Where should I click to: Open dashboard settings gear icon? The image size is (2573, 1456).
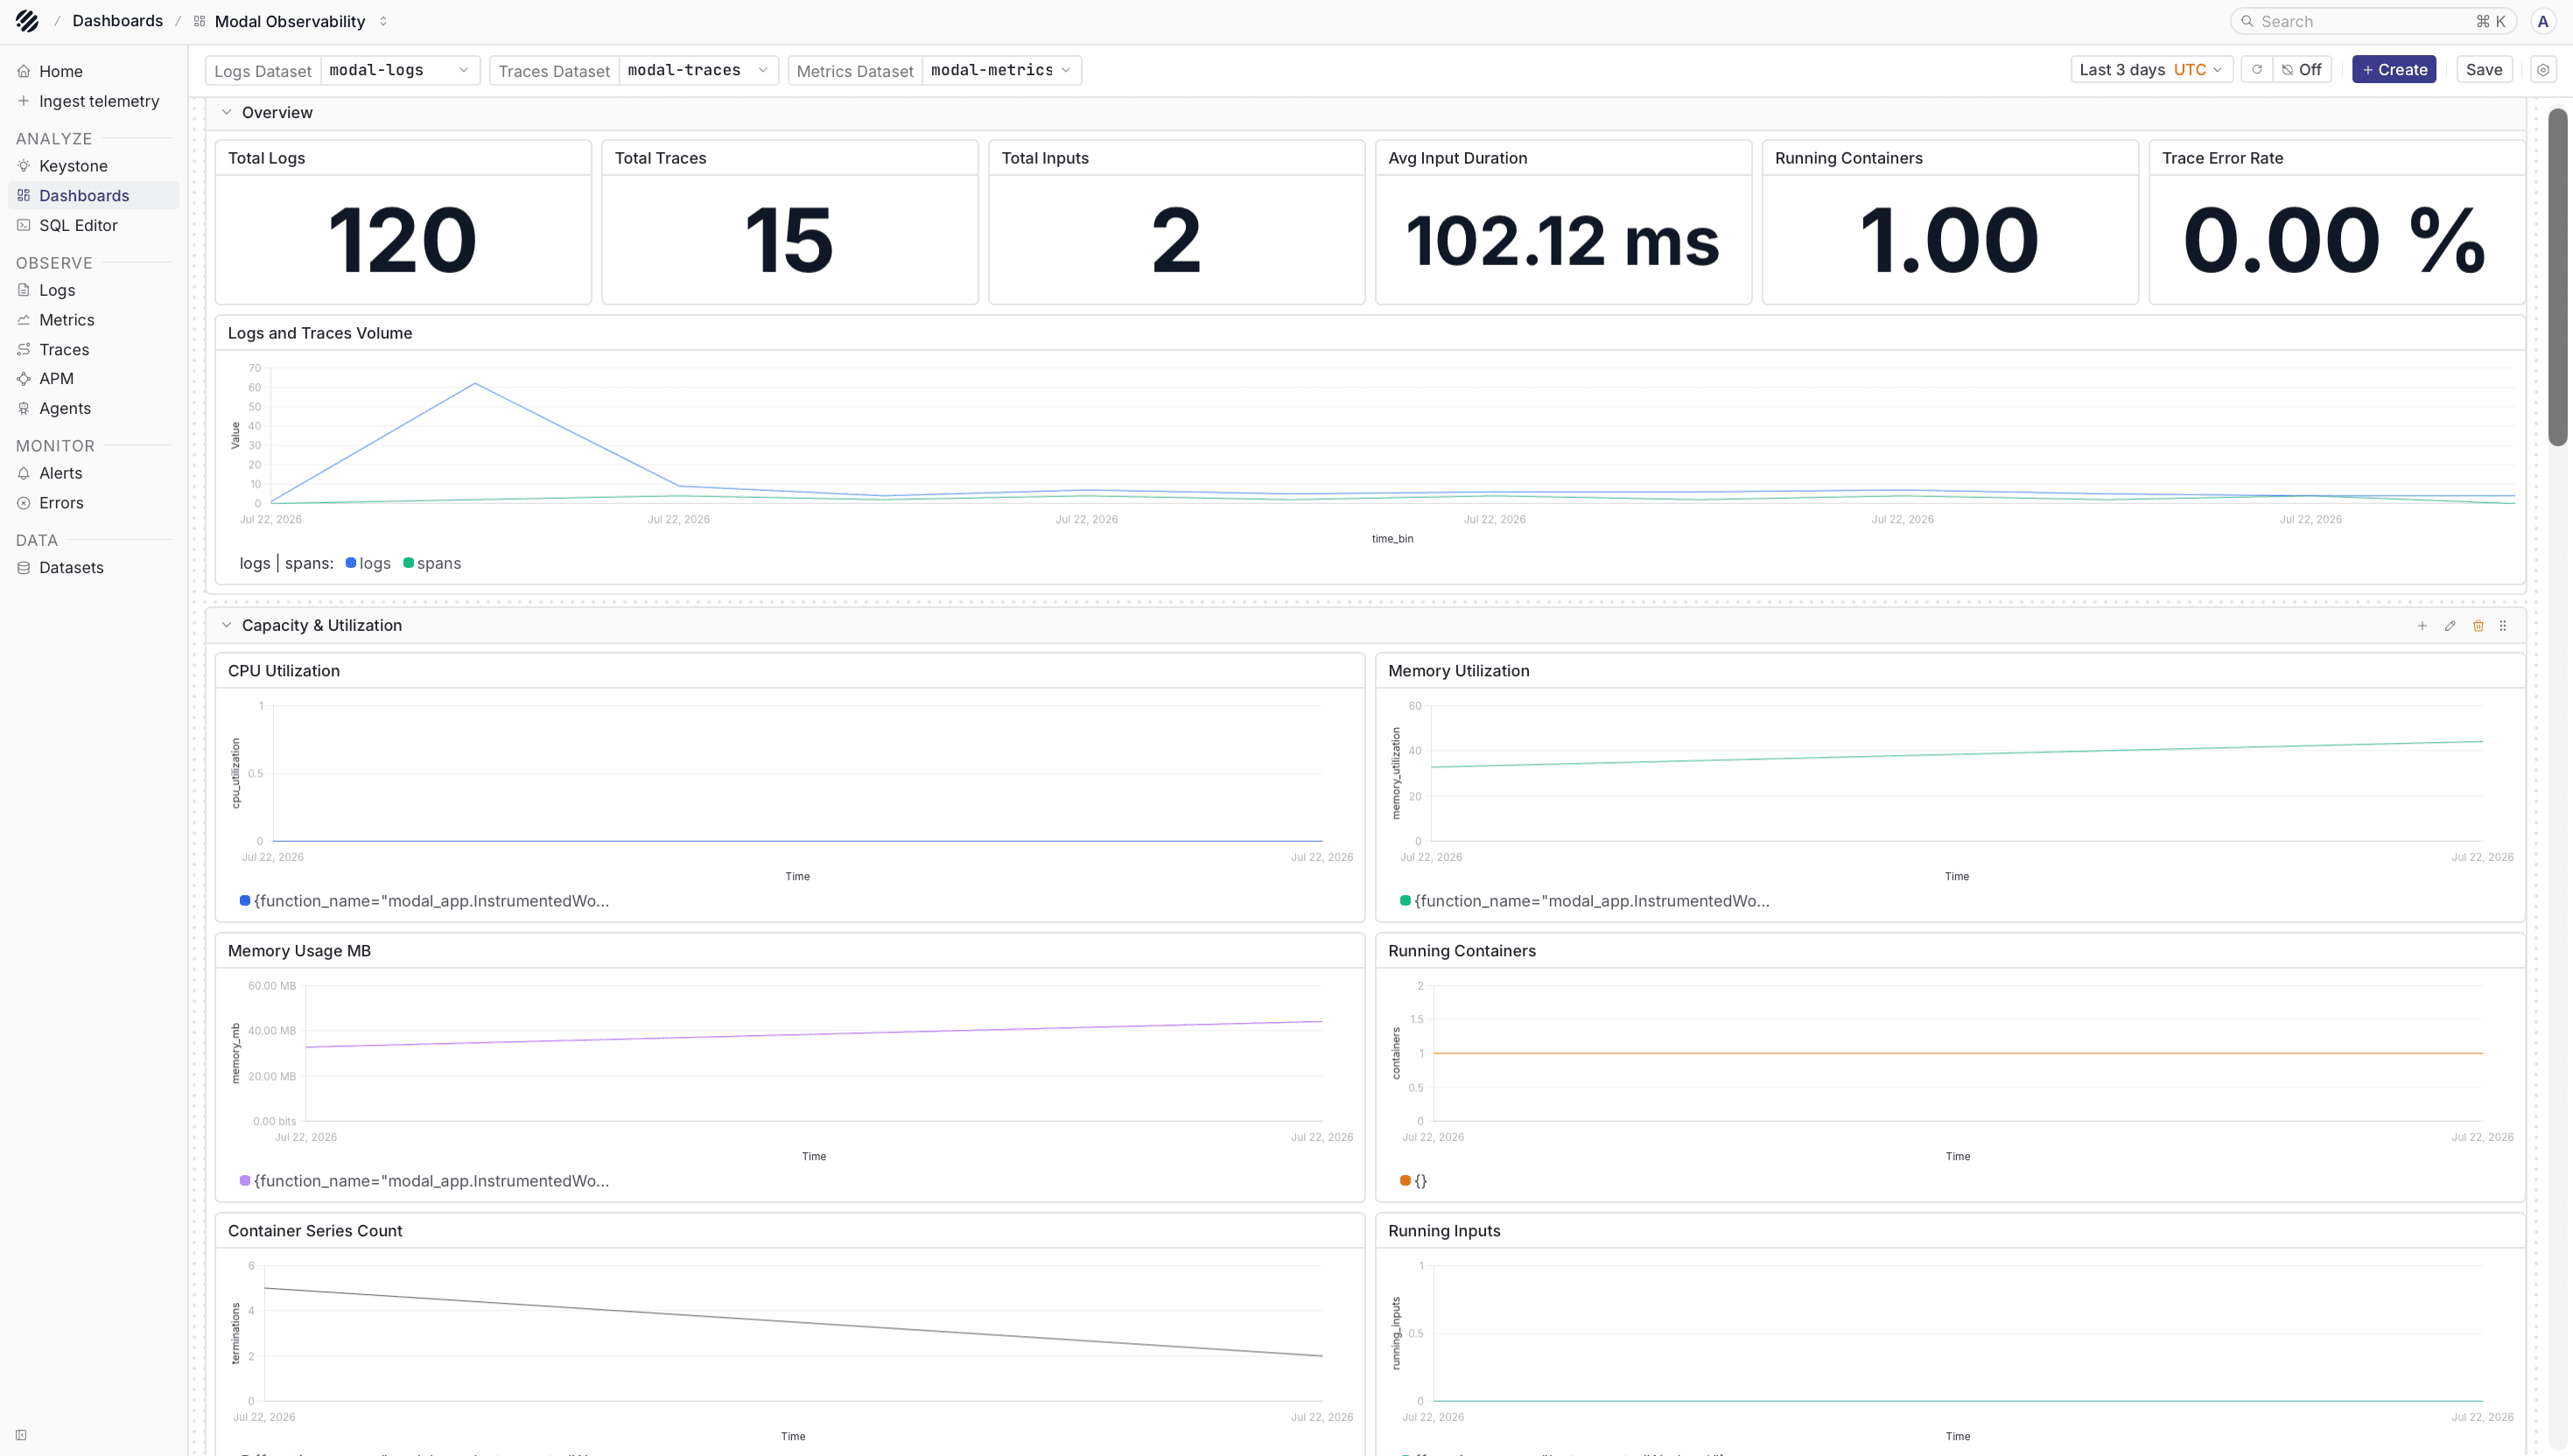[2543, 70]
